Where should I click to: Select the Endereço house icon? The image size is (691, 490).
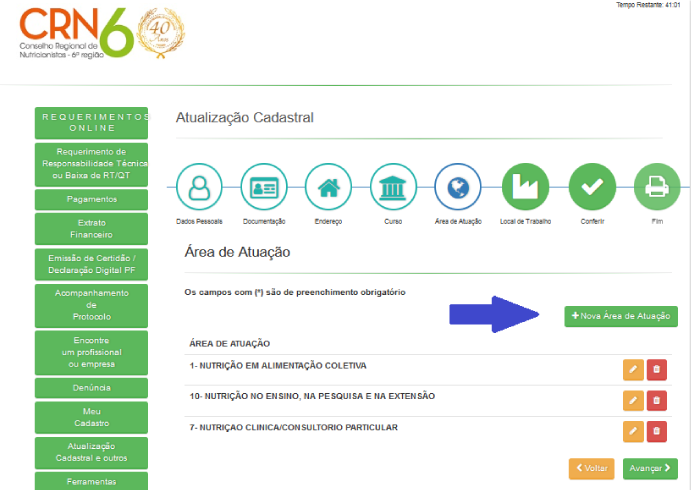click(x=328, y=187)
